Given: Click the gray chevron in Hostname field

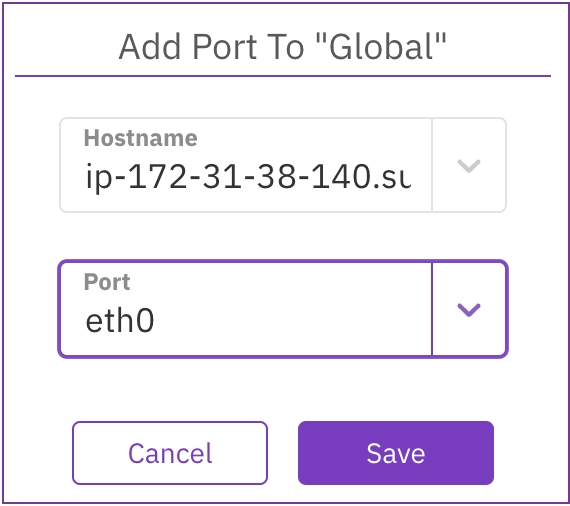Looking at the screenshot, I should coord(469,166).
